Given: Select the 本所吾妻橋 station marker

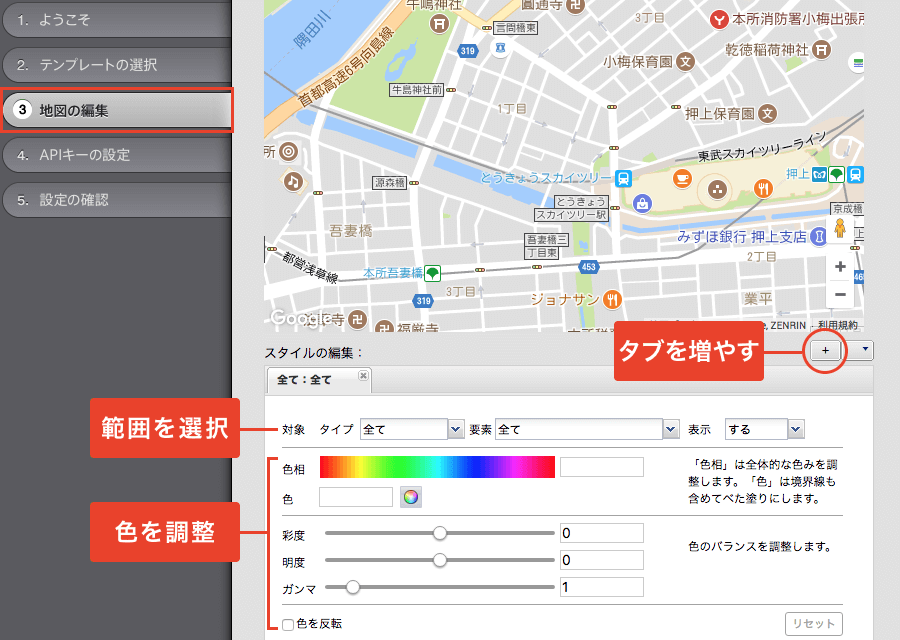Looking at the screenshot, I should coord(432,273).
